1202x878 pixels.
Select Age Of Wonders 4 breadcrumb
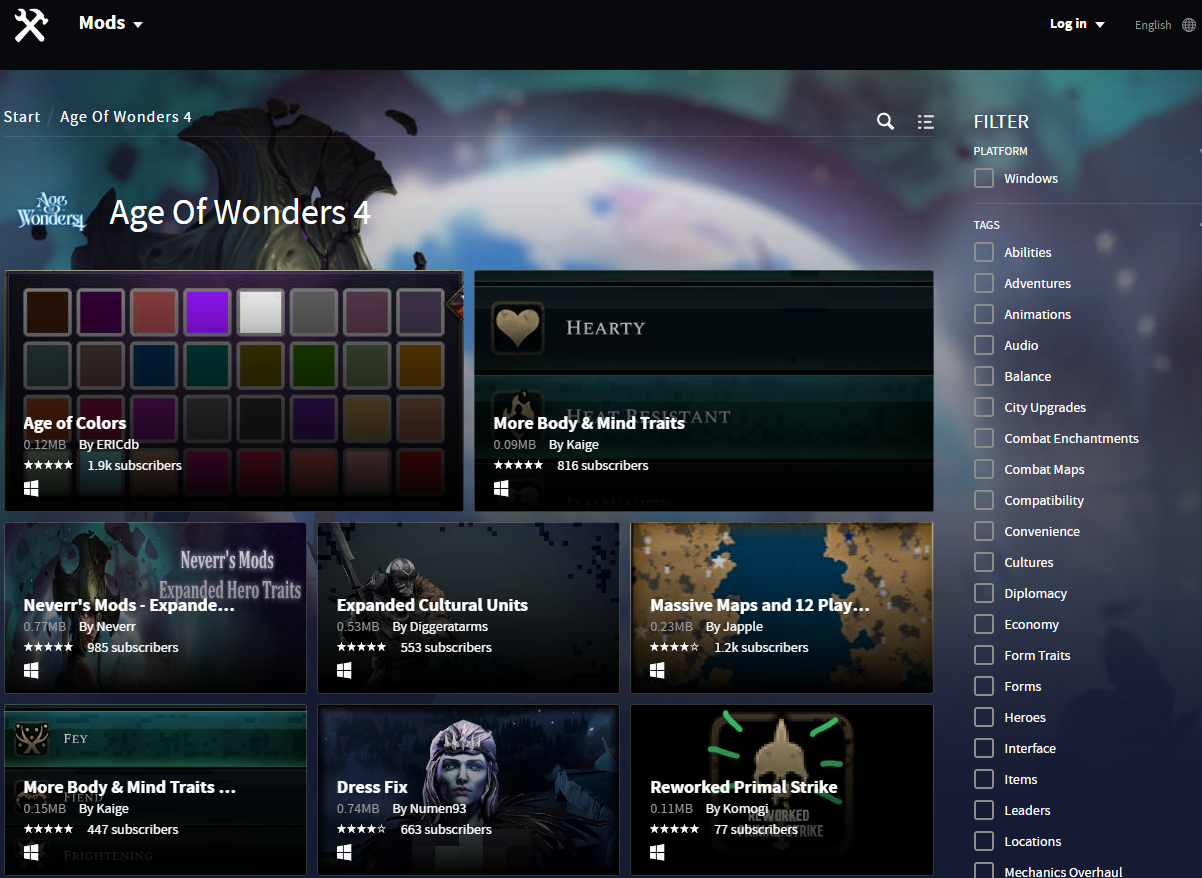[126, 117]
